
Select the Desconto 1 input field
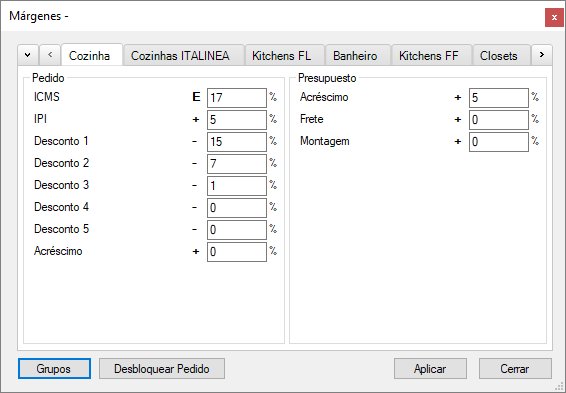237,142
